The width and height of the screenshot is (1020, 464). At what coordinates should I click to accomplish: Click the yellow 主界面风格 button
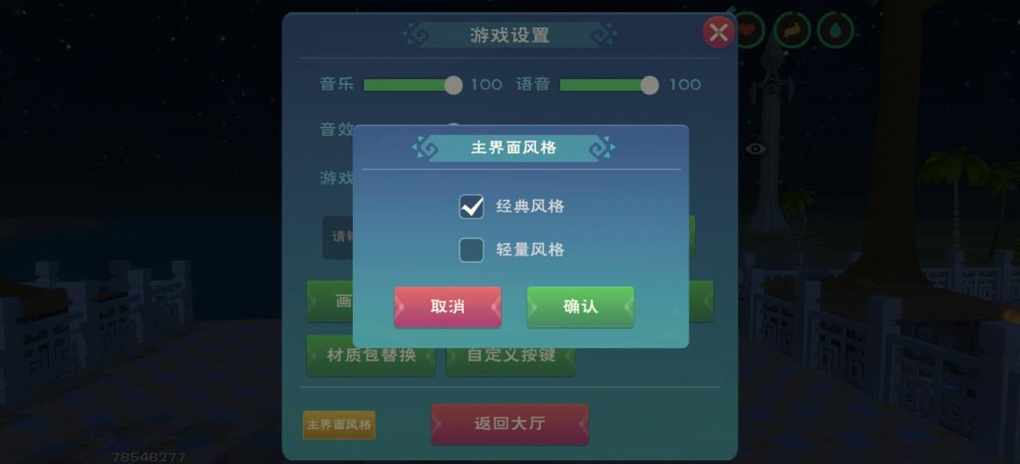(x=339, y=425)
